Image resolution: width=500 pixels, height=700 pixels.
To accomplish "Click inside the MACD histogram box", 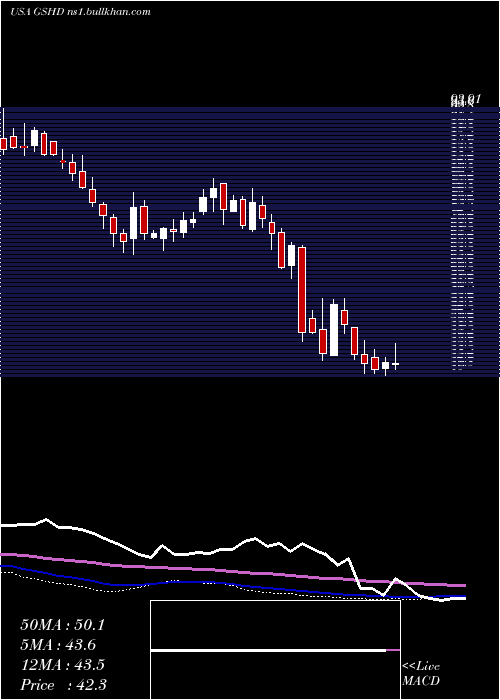I will tap(275, 650).
